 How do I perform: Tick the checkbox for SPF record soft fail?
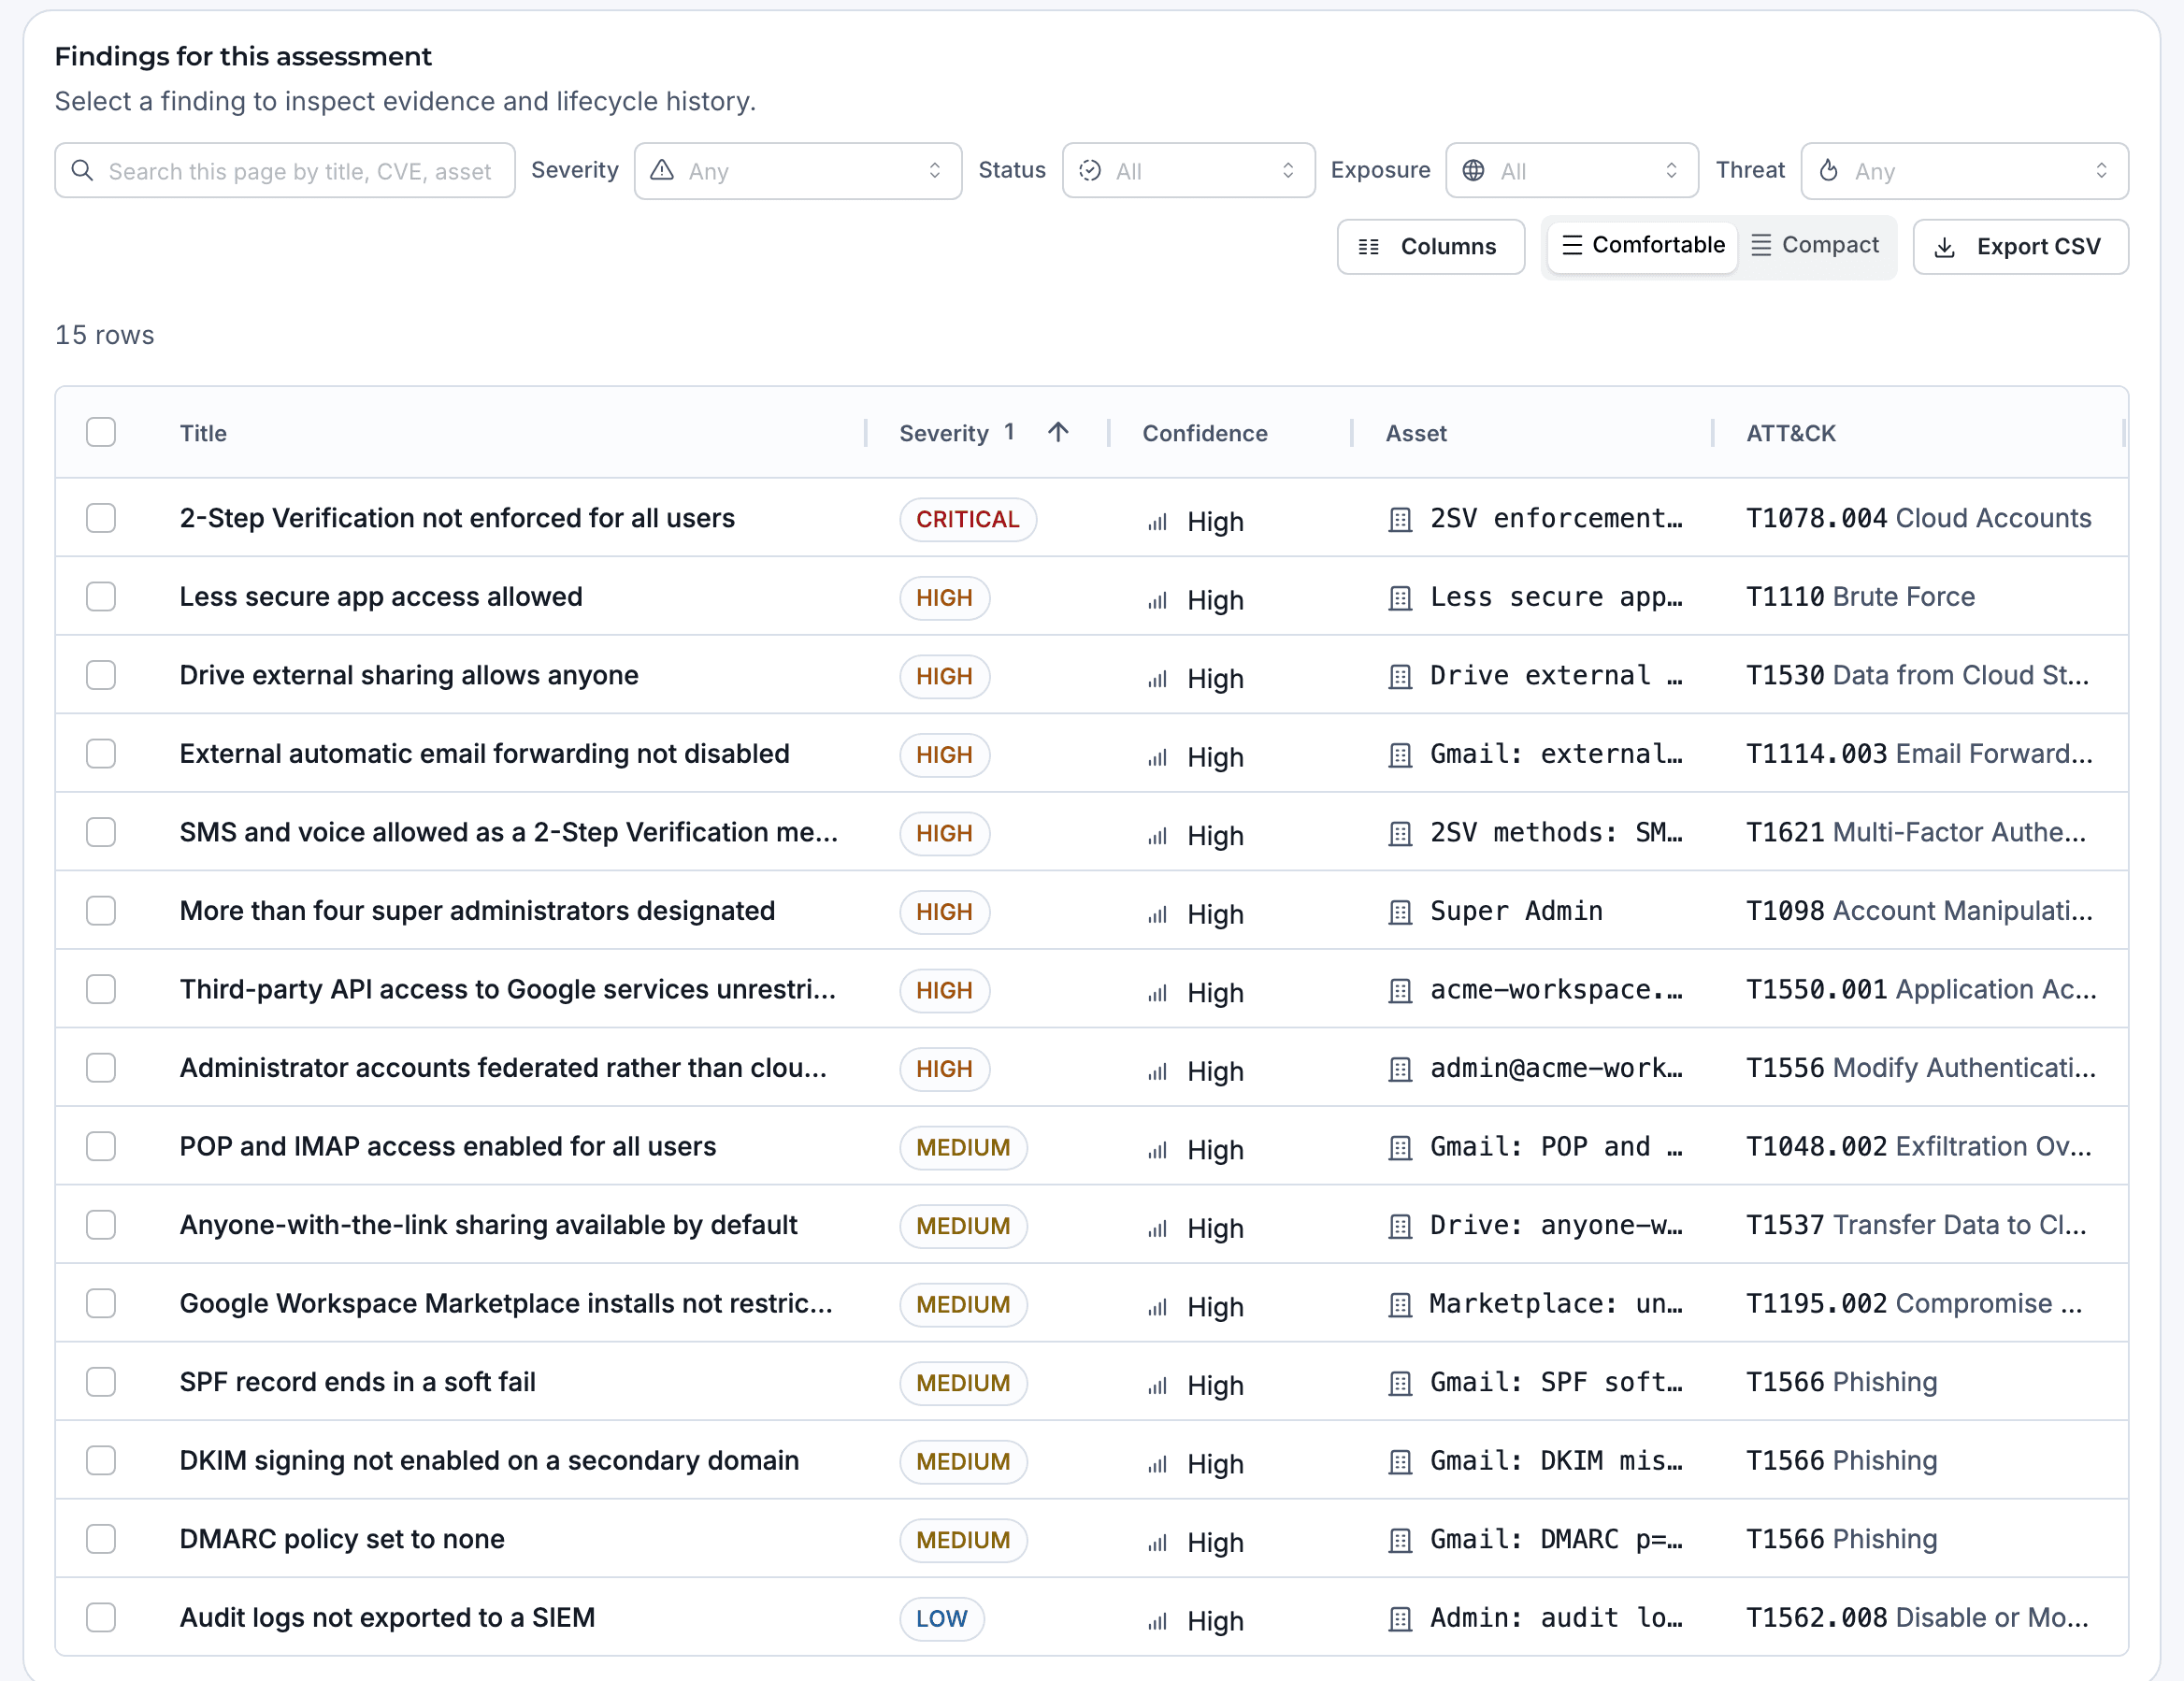(x=101, y=1382)
